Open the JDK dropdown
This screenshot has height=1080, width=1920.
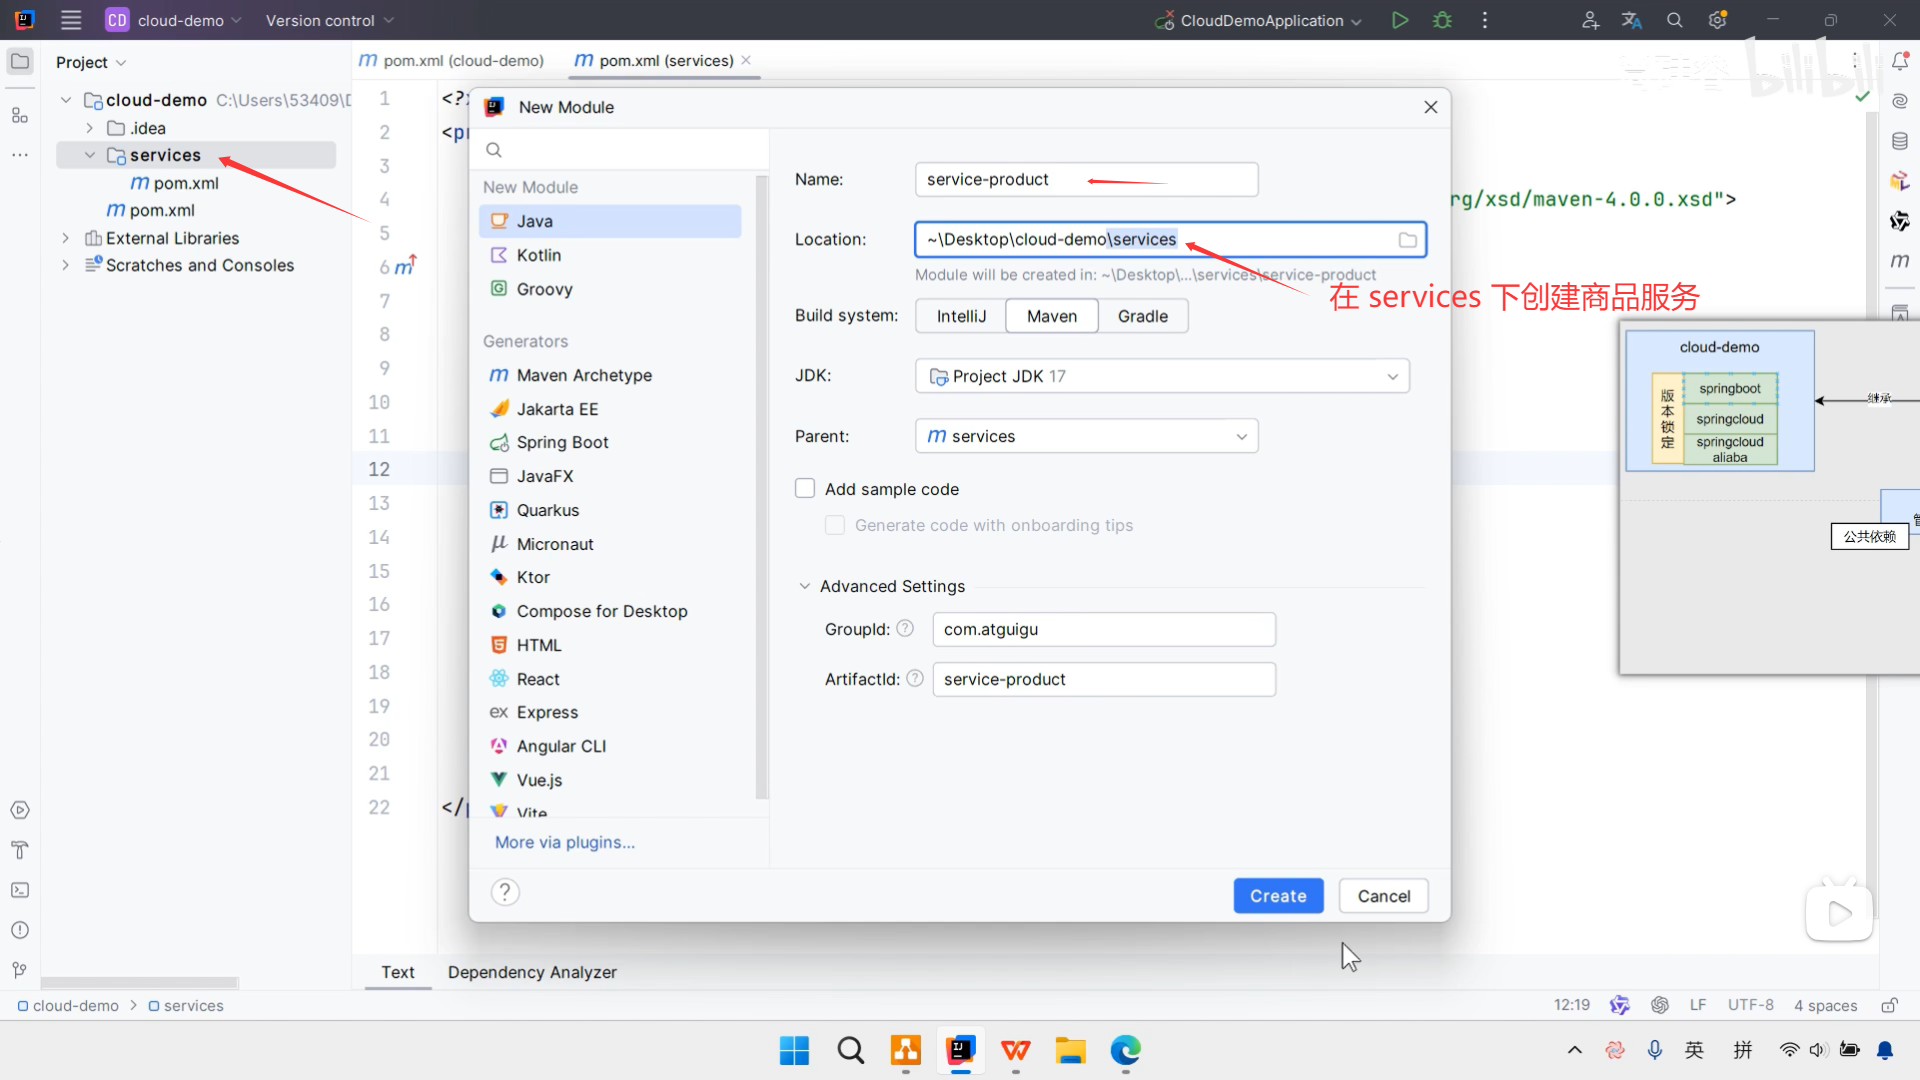(x=1162, y=376)
